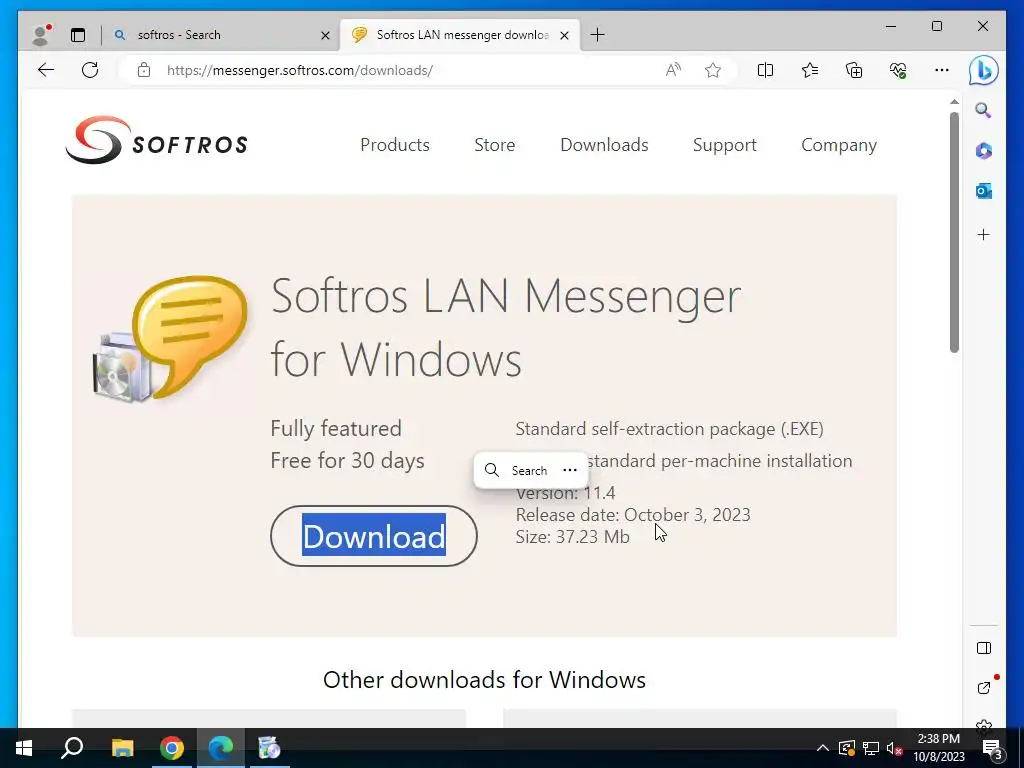The width and height of the screenshot is (1024, 768).
Task: Activate Read aloud icon
Action: point(673,70)
